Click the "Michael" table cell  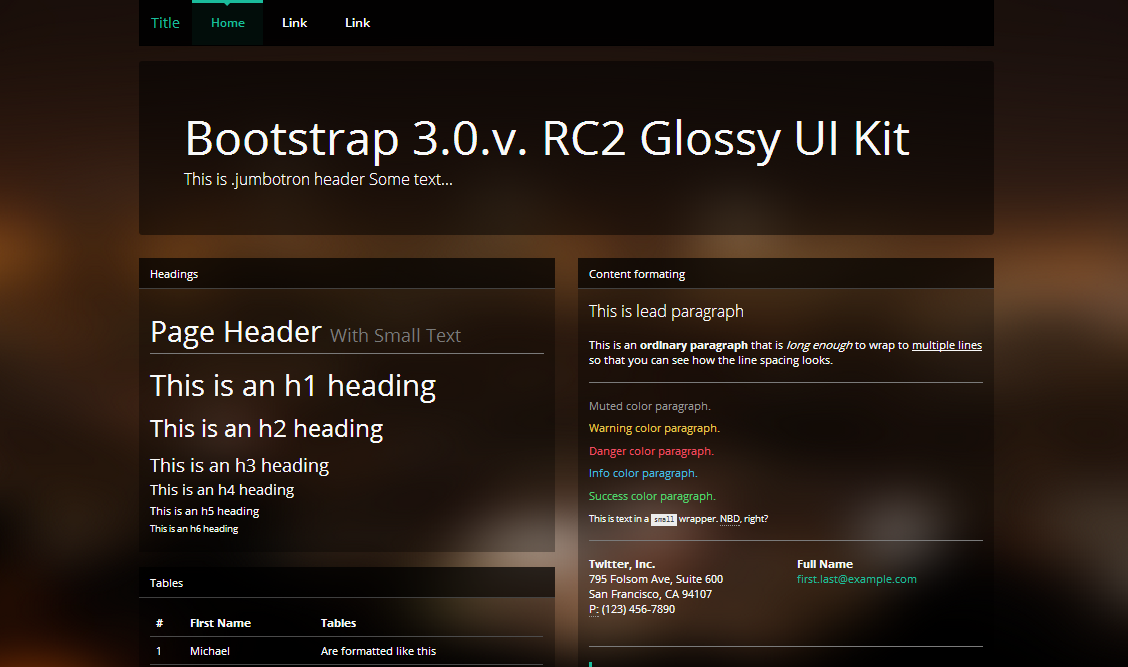click(210, 651)
